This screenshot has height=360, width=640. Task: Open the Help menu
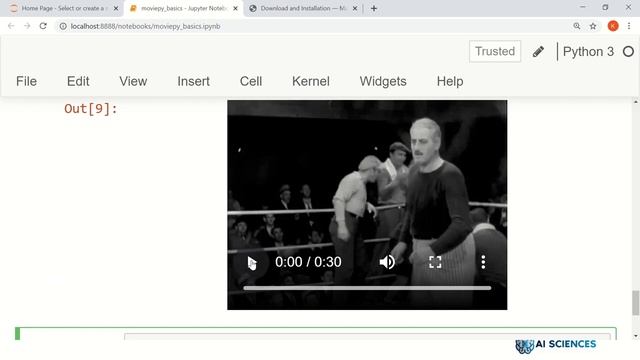point(450,81)
